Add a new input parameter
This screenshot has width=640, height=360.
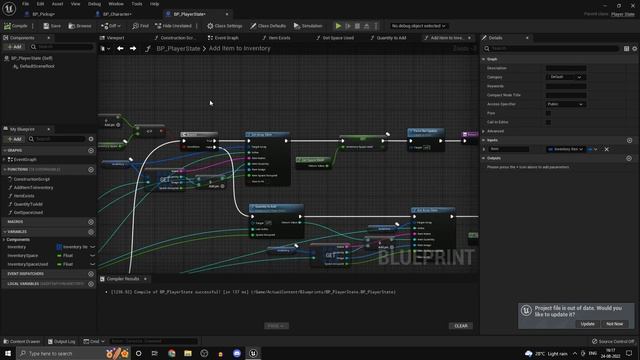click(629, 140)
